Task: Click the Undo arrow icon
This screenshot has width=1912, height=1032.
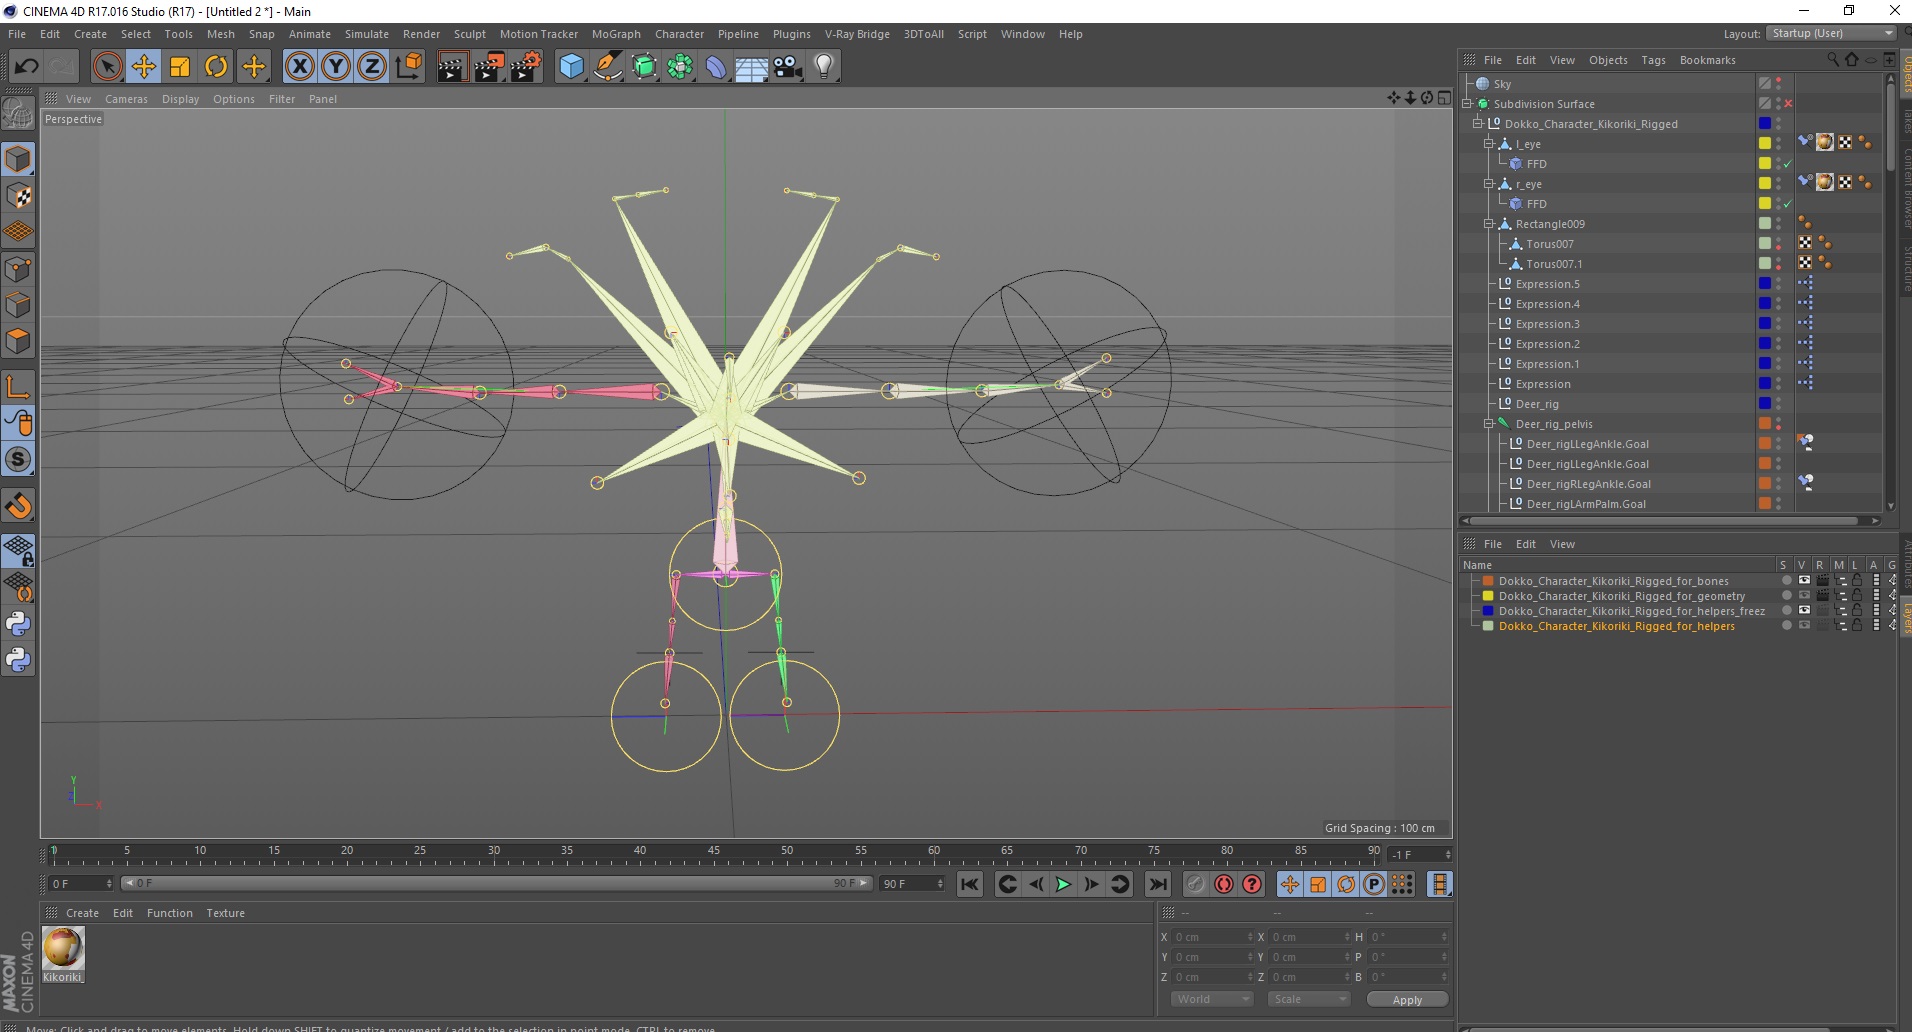Action: (x=26, y=67)
